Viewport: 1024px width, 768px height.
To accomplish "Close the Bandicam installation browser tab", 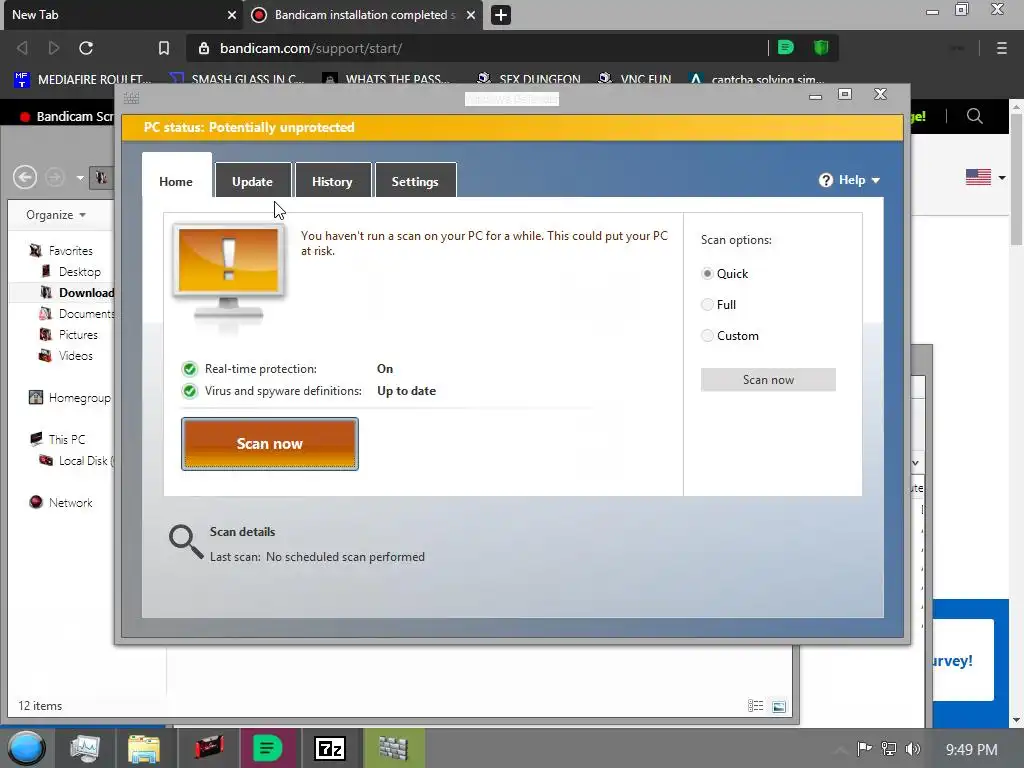I will click(471, 15).
